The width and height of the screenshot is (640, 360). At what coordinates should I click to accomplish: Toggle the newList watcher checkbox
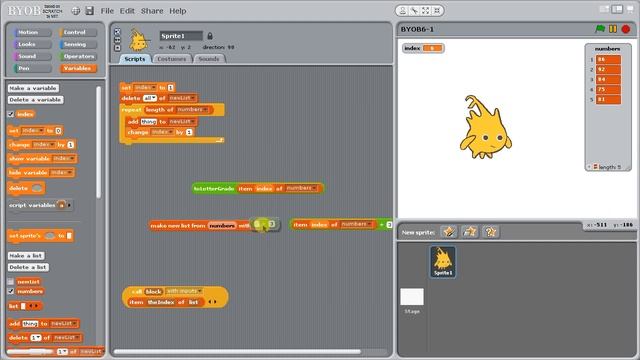click(11, 281)
